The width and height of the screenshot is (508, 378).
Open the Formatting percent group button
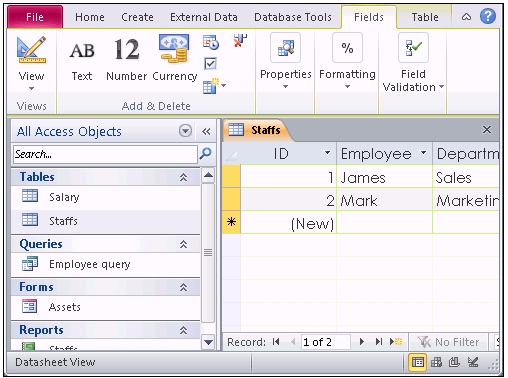point(347,61)
